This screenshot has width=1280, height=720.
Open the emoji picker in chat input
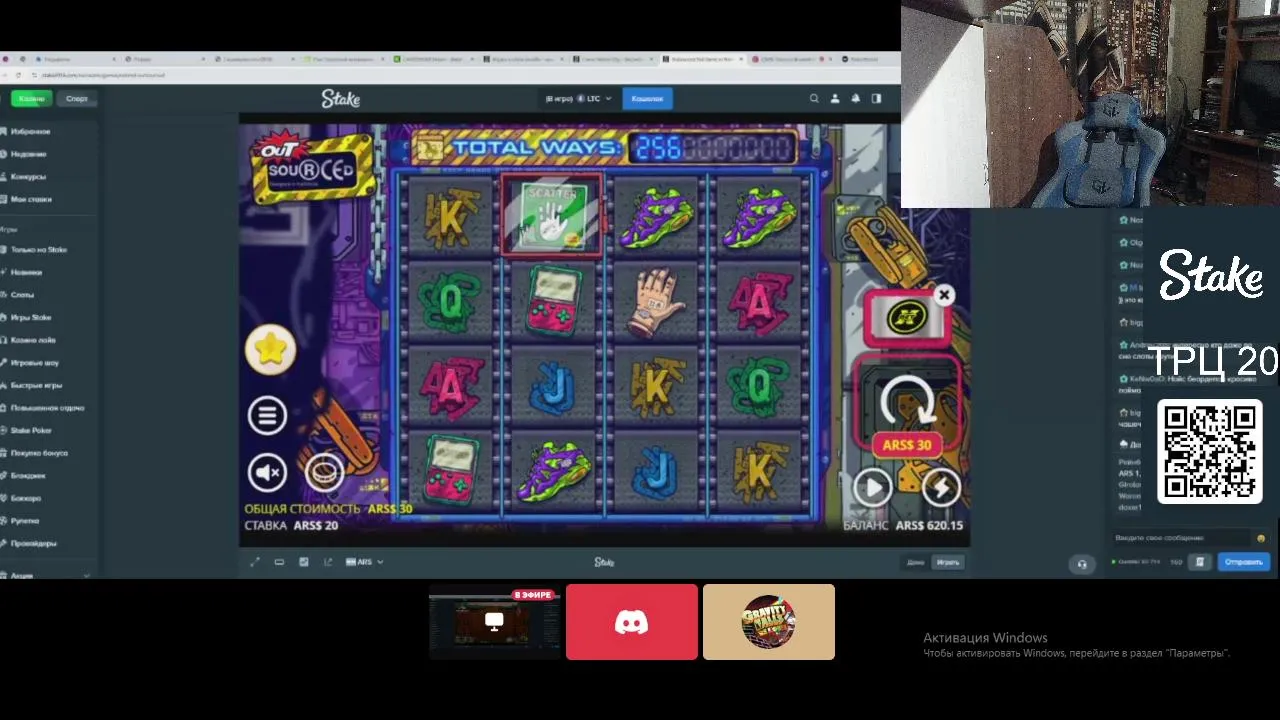[x=1261, y=538]
